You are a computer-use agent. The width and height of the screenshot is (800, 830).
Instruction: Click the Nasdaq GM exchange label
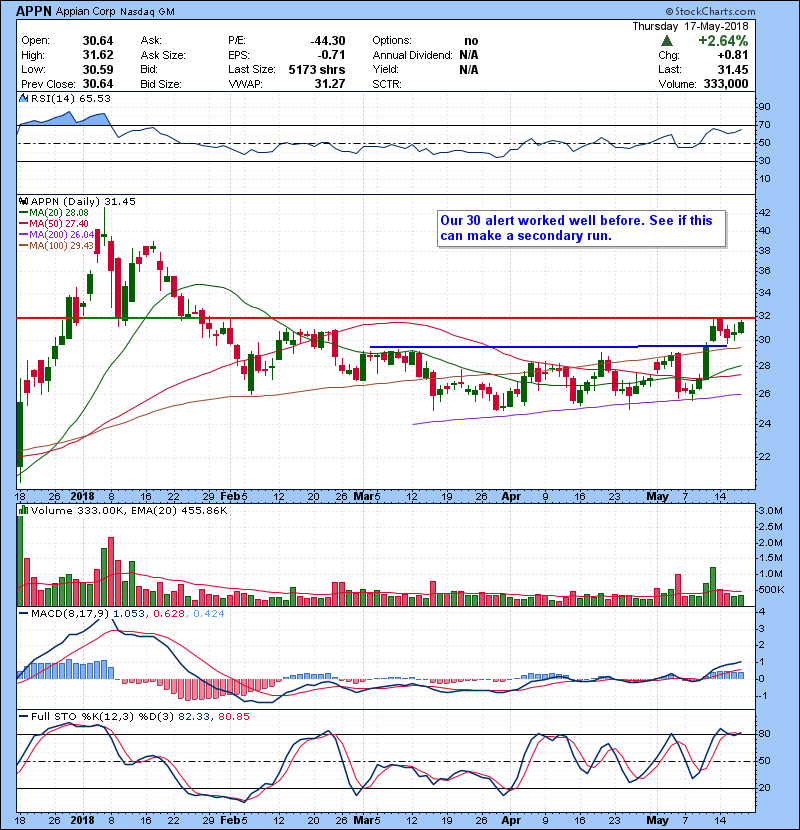tap(147, 12)
